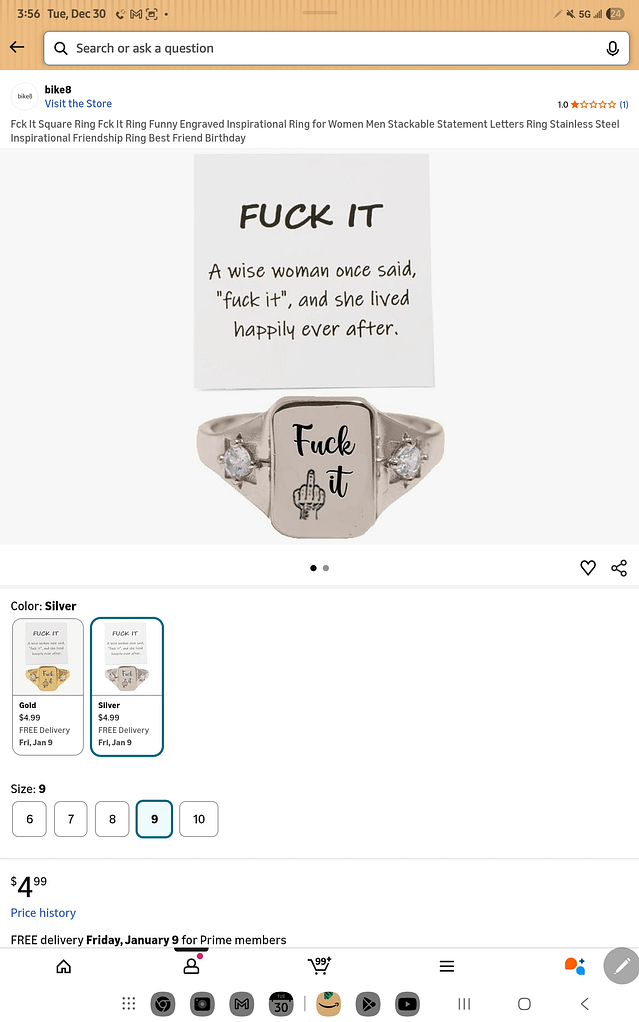Select ring size 6
The image size is (639, 1022).
point(29,819)
